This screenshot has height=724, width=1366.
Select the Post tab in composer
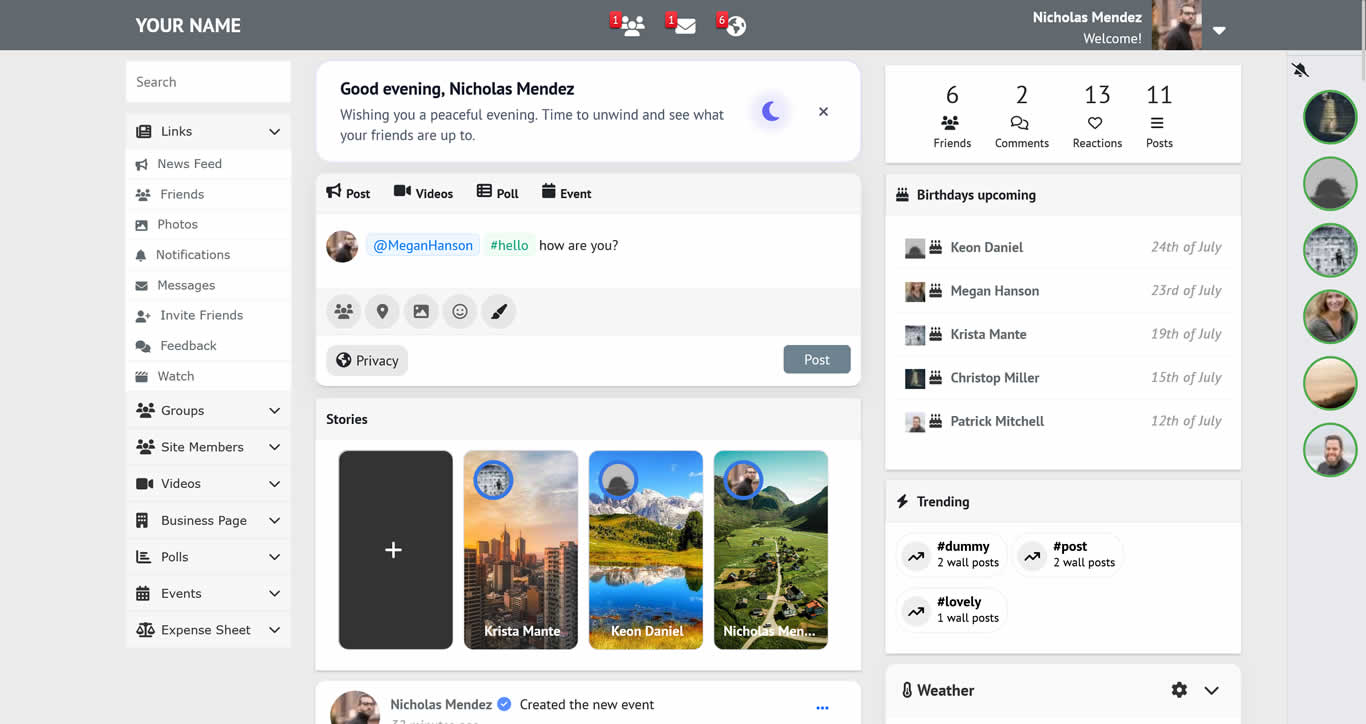coord(348,193)
